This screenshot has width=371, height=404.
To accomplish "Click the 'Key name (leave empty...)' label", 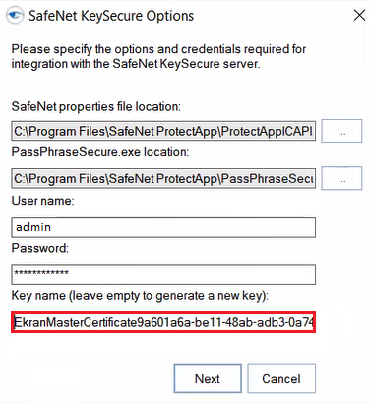I will coord(140,296).
